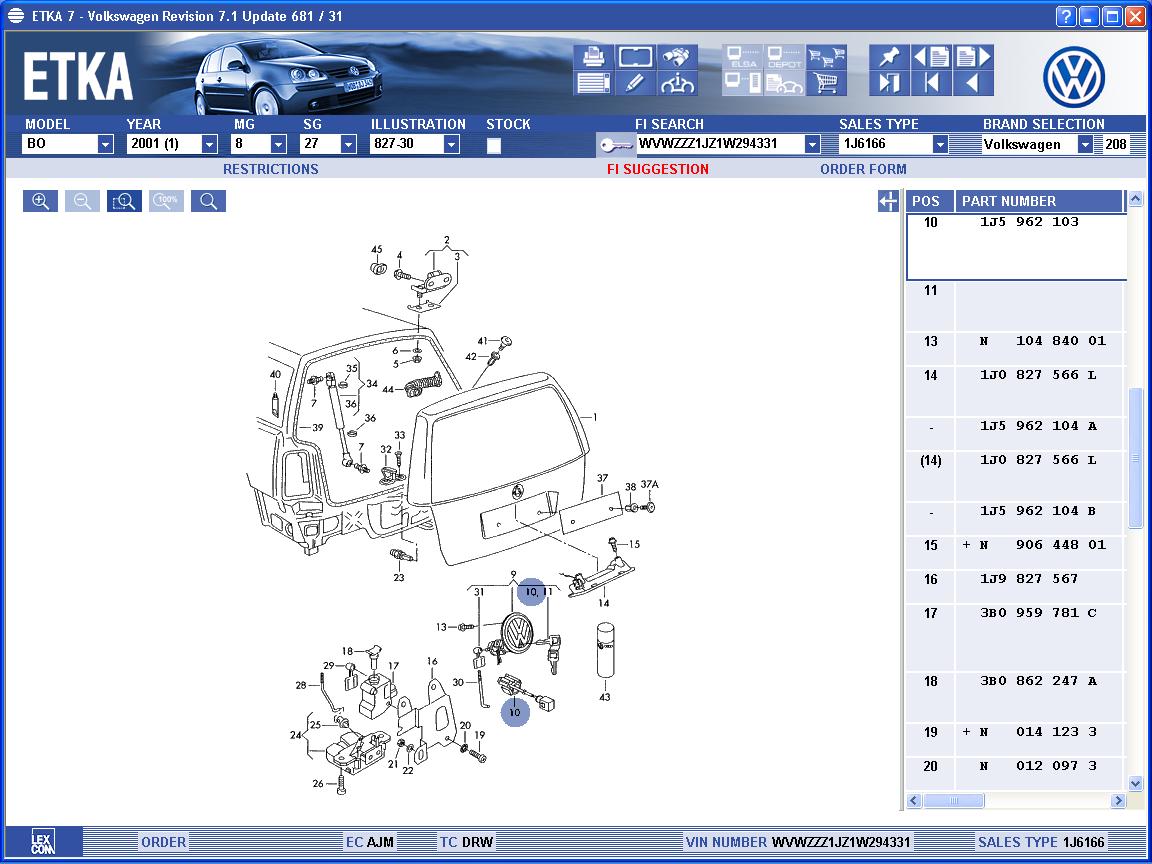Expand the MG dropdown
The height and width of the screenshot is (864, 1152).
(x=278, y=144)
